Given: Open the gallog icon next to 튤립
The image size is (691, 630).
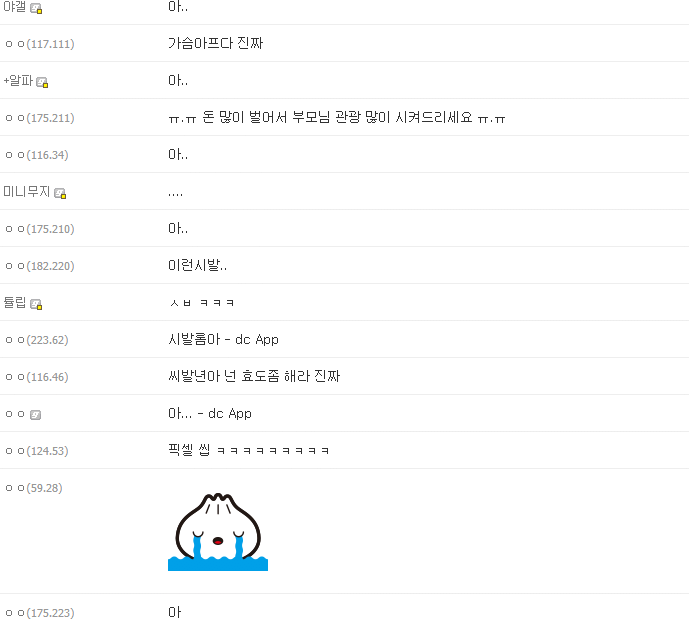Looking at the screenshot, I should [36, 304].
